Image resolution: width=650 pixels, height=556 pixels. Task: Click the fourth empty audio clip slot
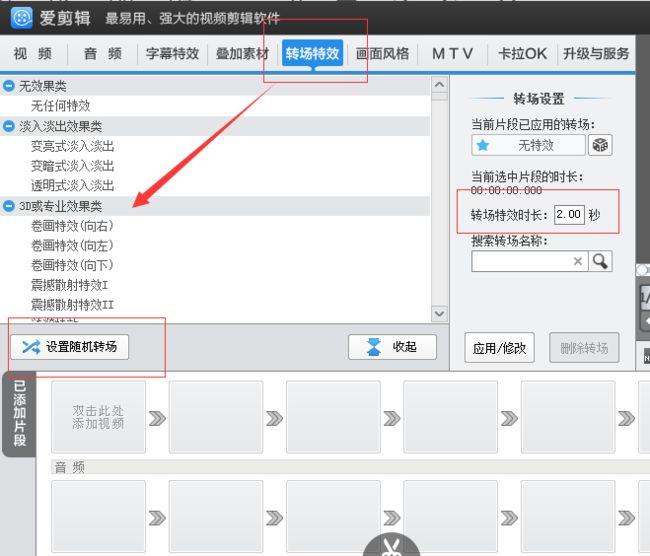coord(451,516)
